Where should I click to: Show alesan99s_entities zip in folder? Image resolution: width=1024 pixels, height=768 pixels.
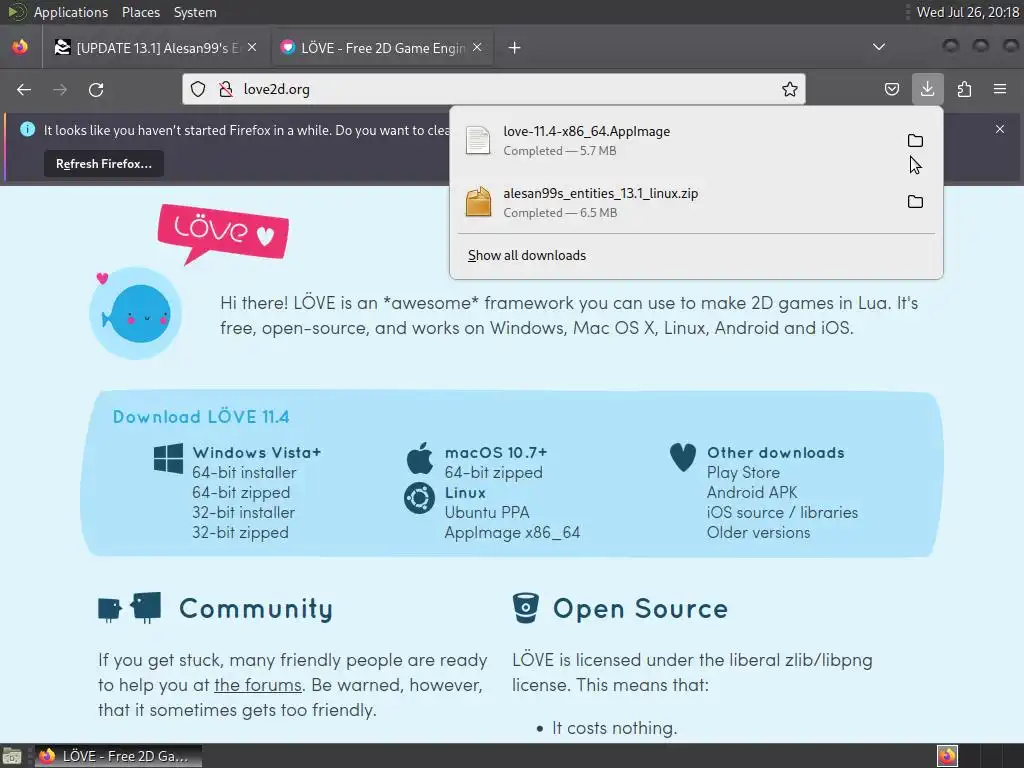[x=916, y=202]
